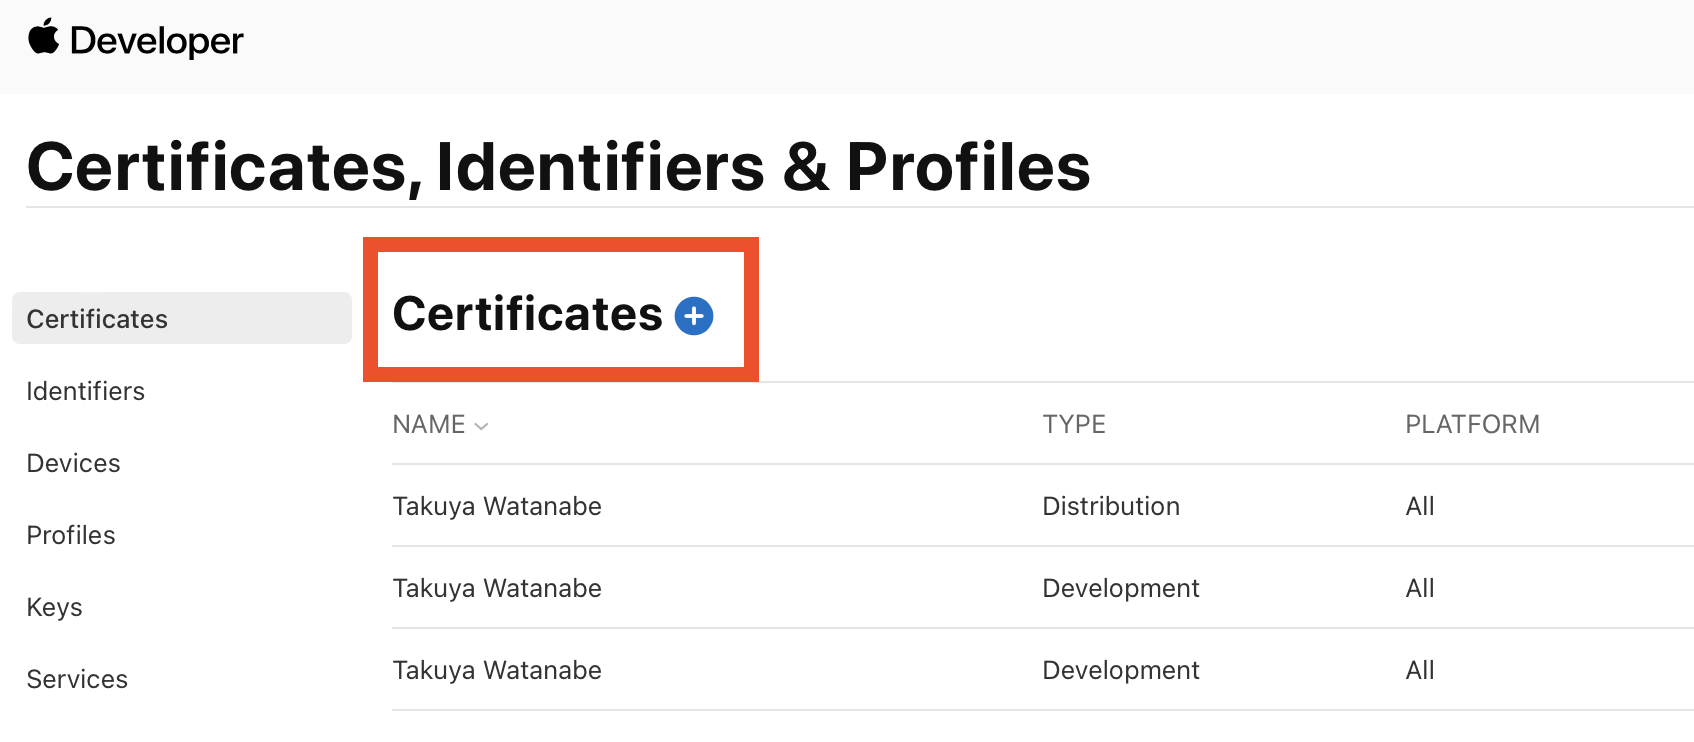
Task: Open the Distribution certificate's Takuya Watanabe name
Action: point(497,506)
